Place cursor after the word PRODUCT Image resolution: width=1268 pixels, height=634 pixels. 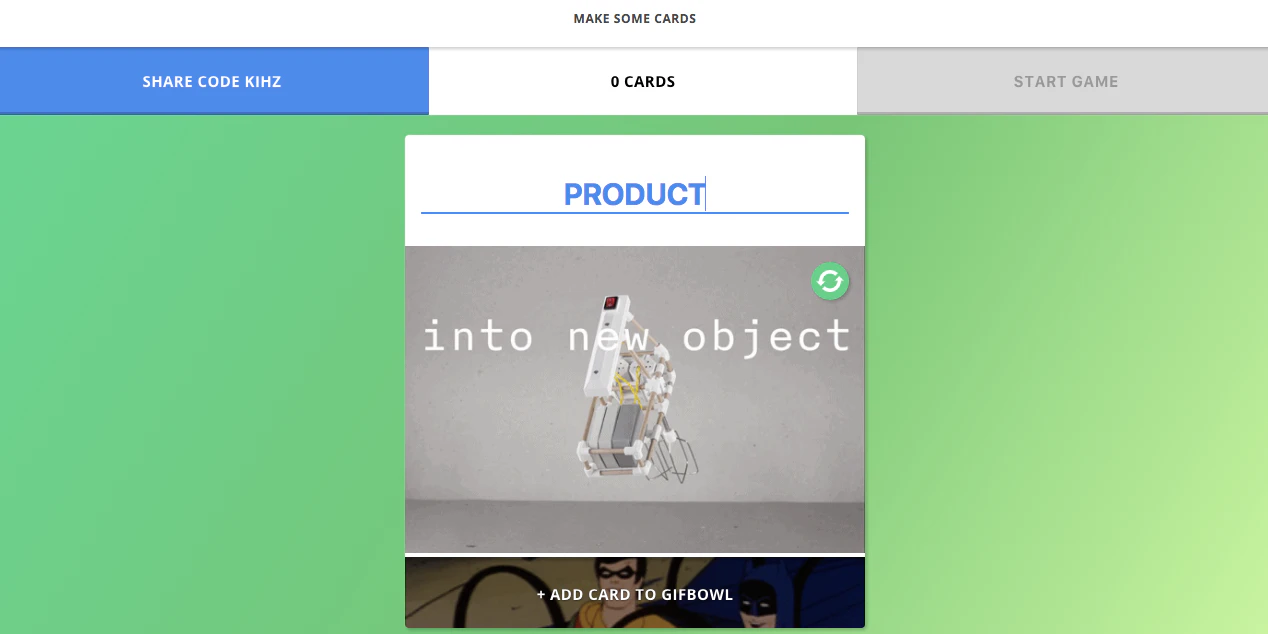click(x=707, y=194)
